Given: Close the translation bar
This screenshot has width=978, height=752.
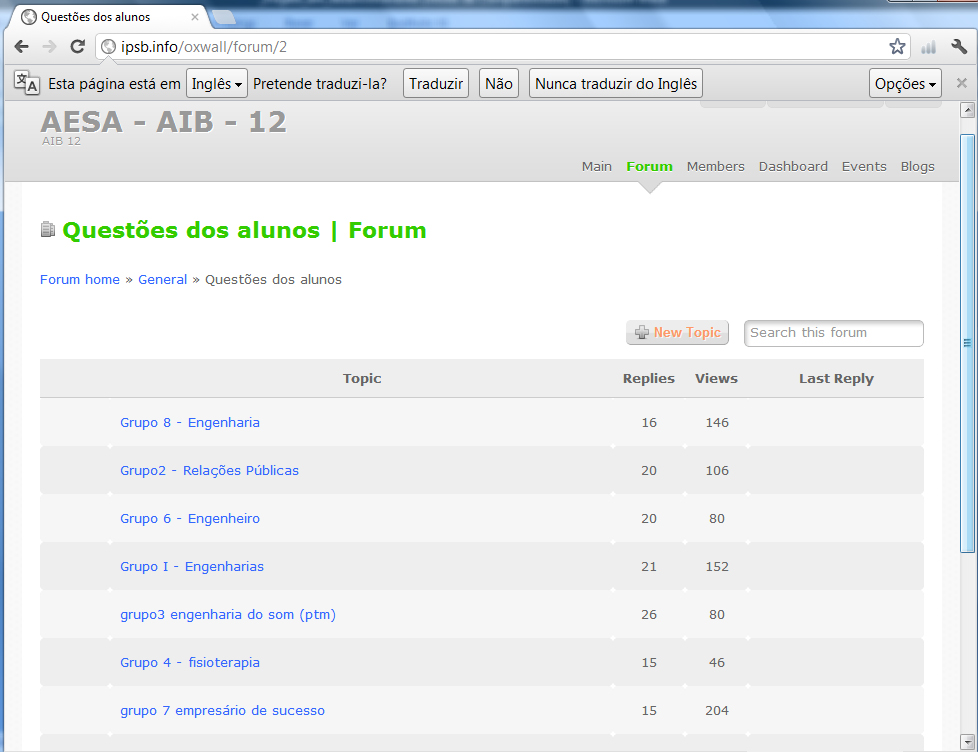Looking at the screenshot, I should pyautogui.click(x=961, y=83).
